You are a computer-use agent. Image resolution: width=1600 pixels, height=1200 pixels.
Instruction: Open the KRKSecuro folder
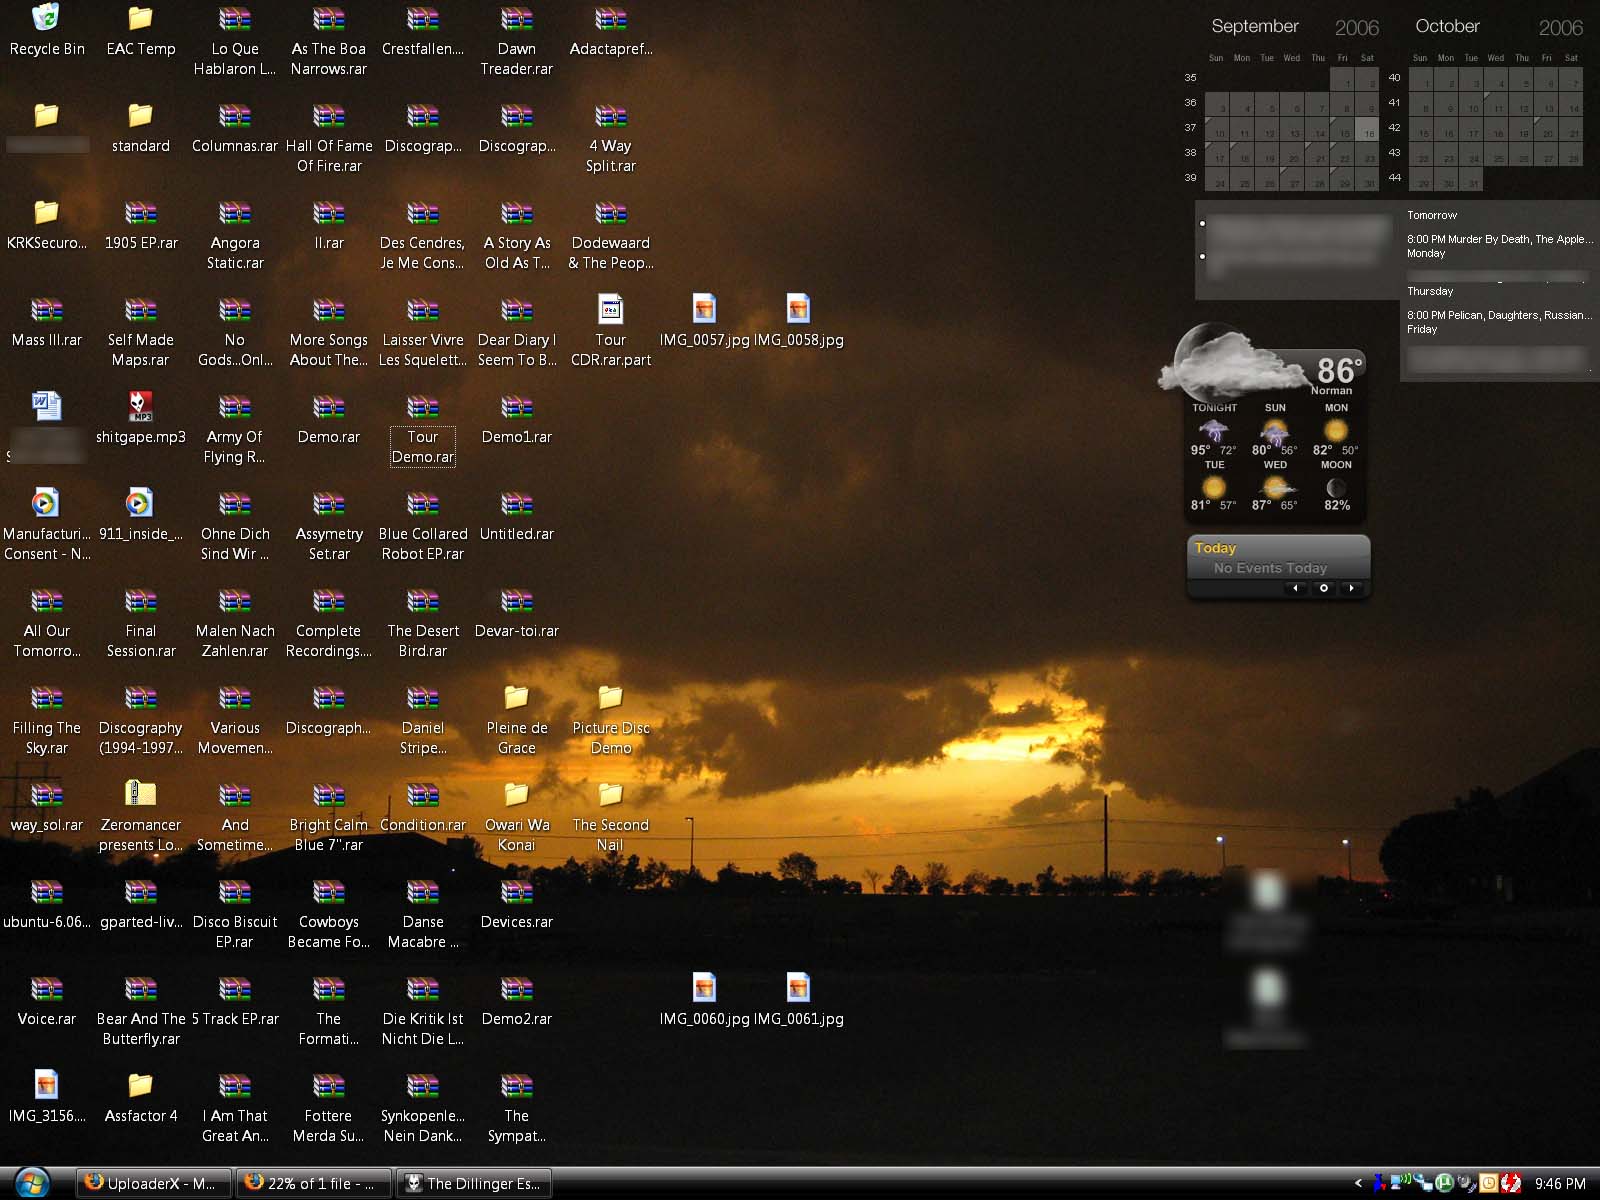click(x=46, y=225)
